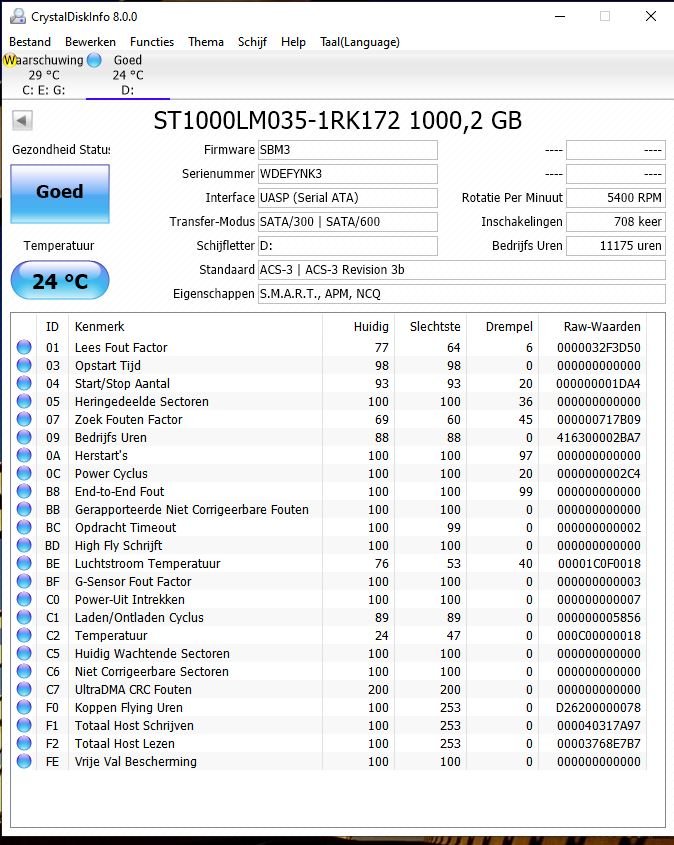Open the Help menu
The height and width of the screenshot is (845, 674).
click(293, 42)
